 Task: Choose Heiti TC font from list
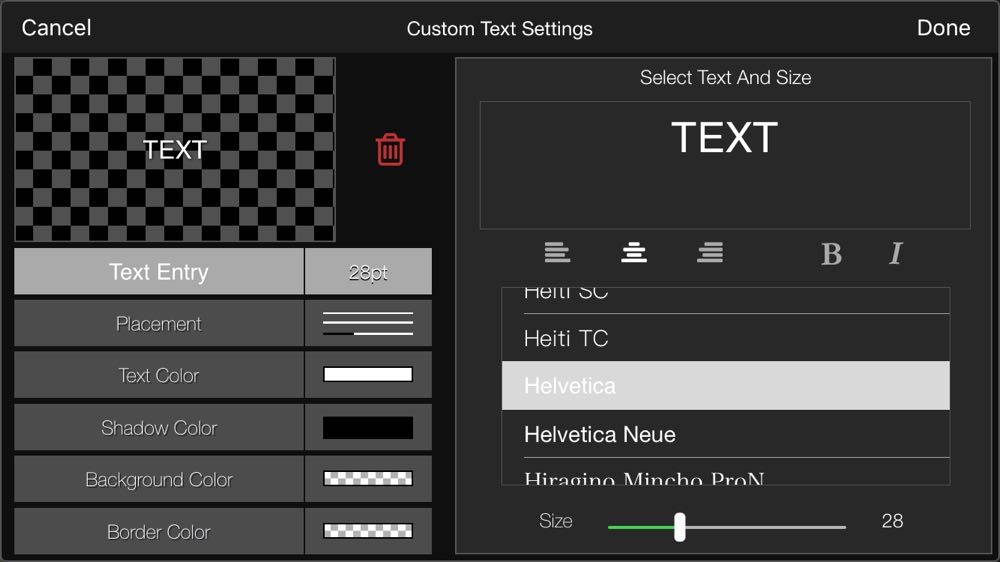click(725, 339)
